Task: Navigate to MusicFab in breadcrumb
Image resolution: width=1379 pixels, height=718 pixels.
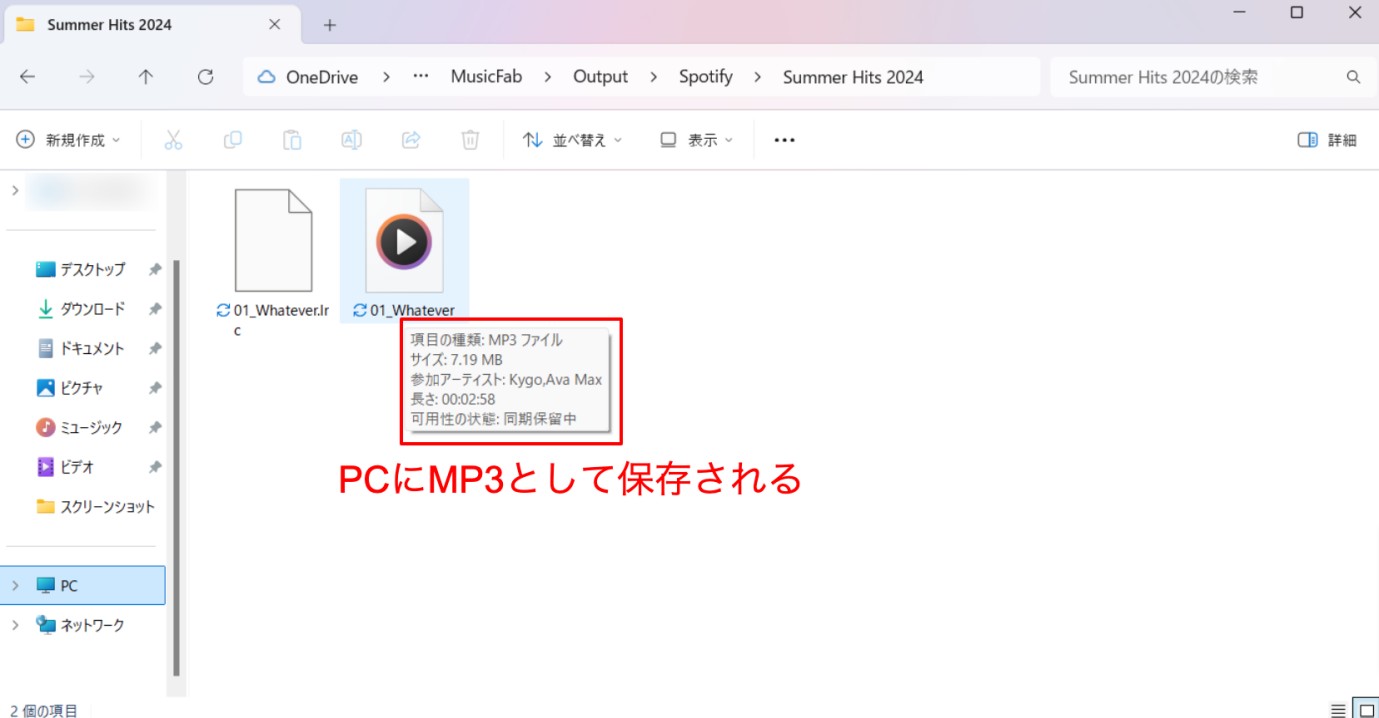Action: click(x=486, y=77)
